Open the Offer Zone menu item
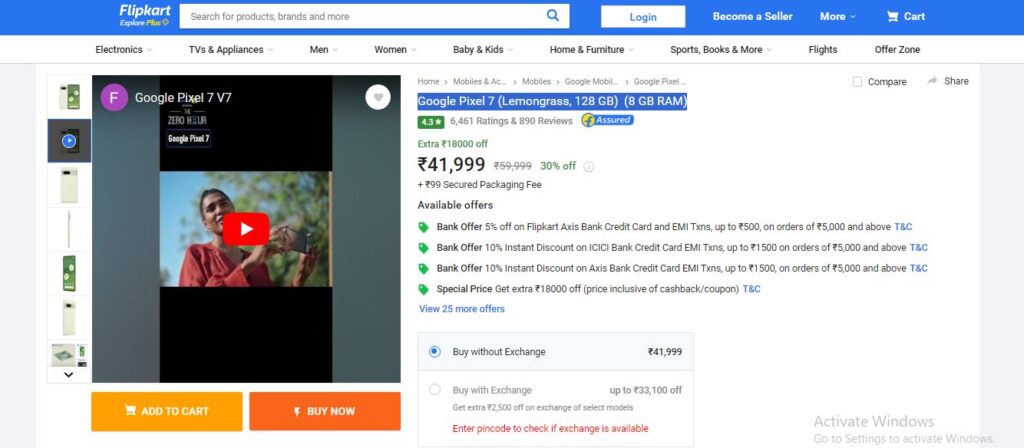 pos(897,50)
